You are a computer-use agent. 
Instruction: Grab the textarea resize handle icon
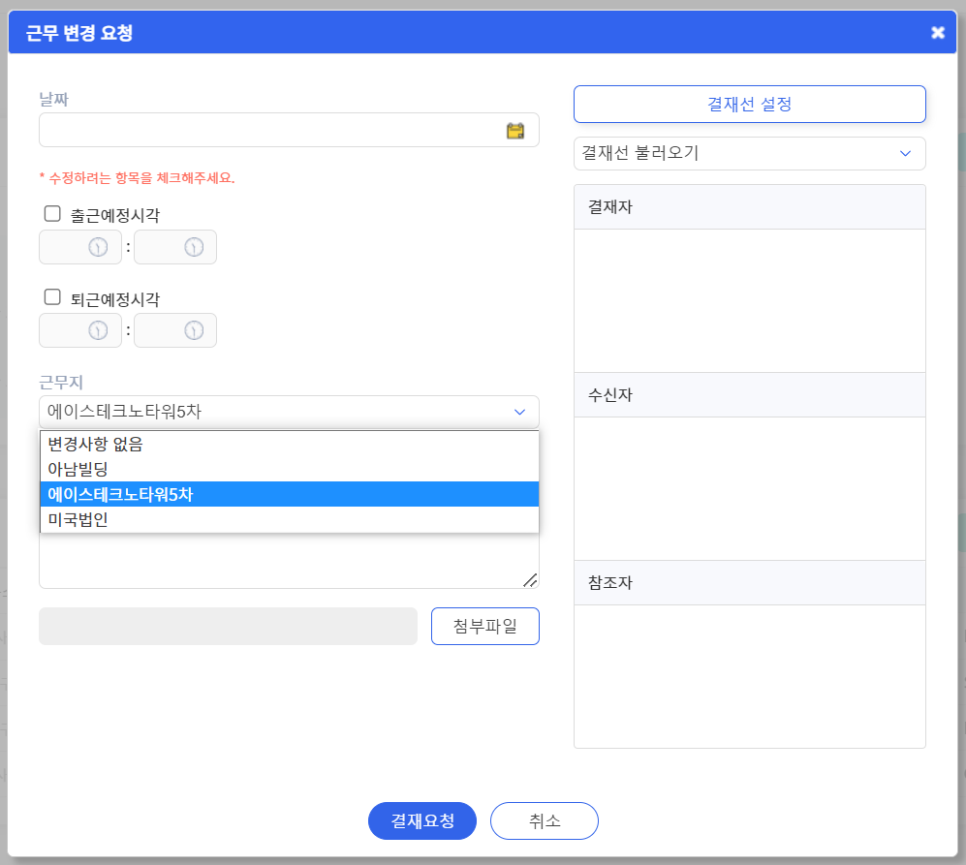click(530, 580)
